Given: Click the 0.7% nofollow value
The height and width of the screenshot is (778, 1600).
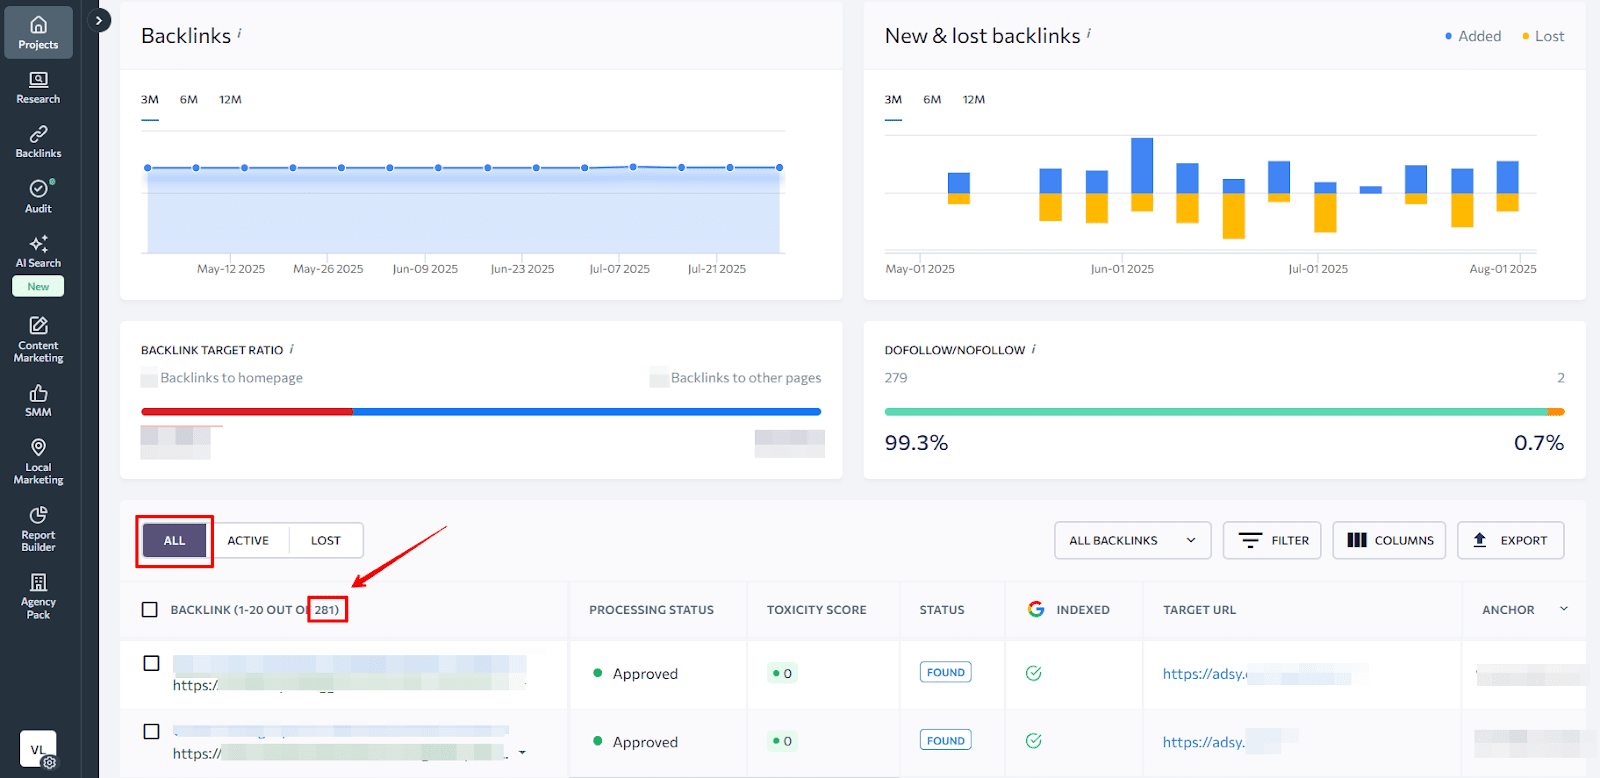Looking at the screenshot, I should click(1538, 443).
